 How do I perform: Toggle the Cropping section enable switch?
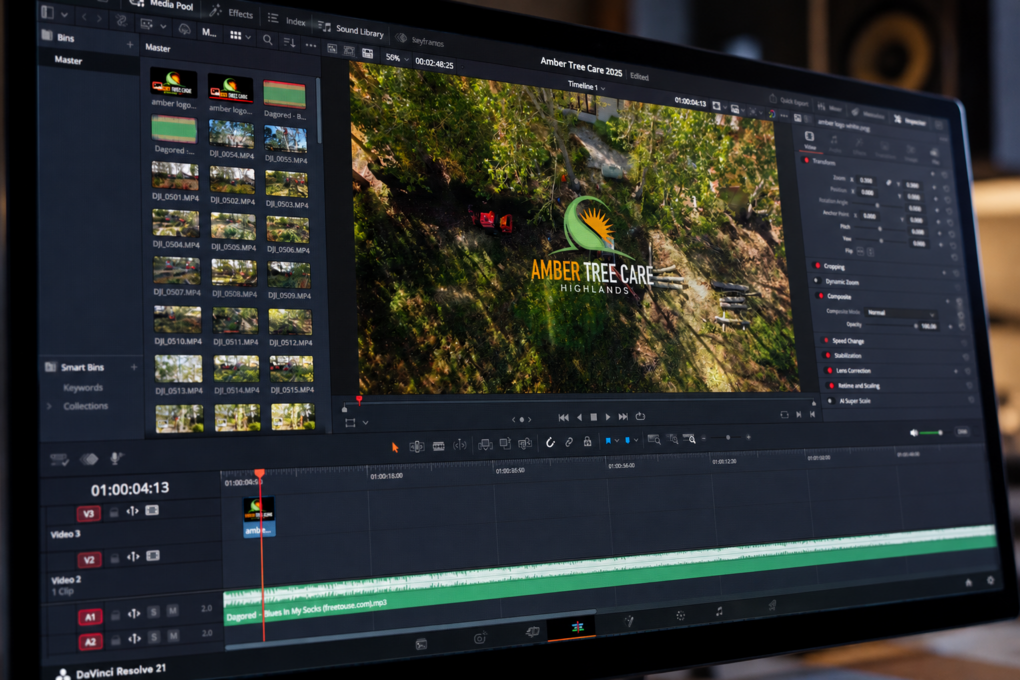[x=817, y=265]
